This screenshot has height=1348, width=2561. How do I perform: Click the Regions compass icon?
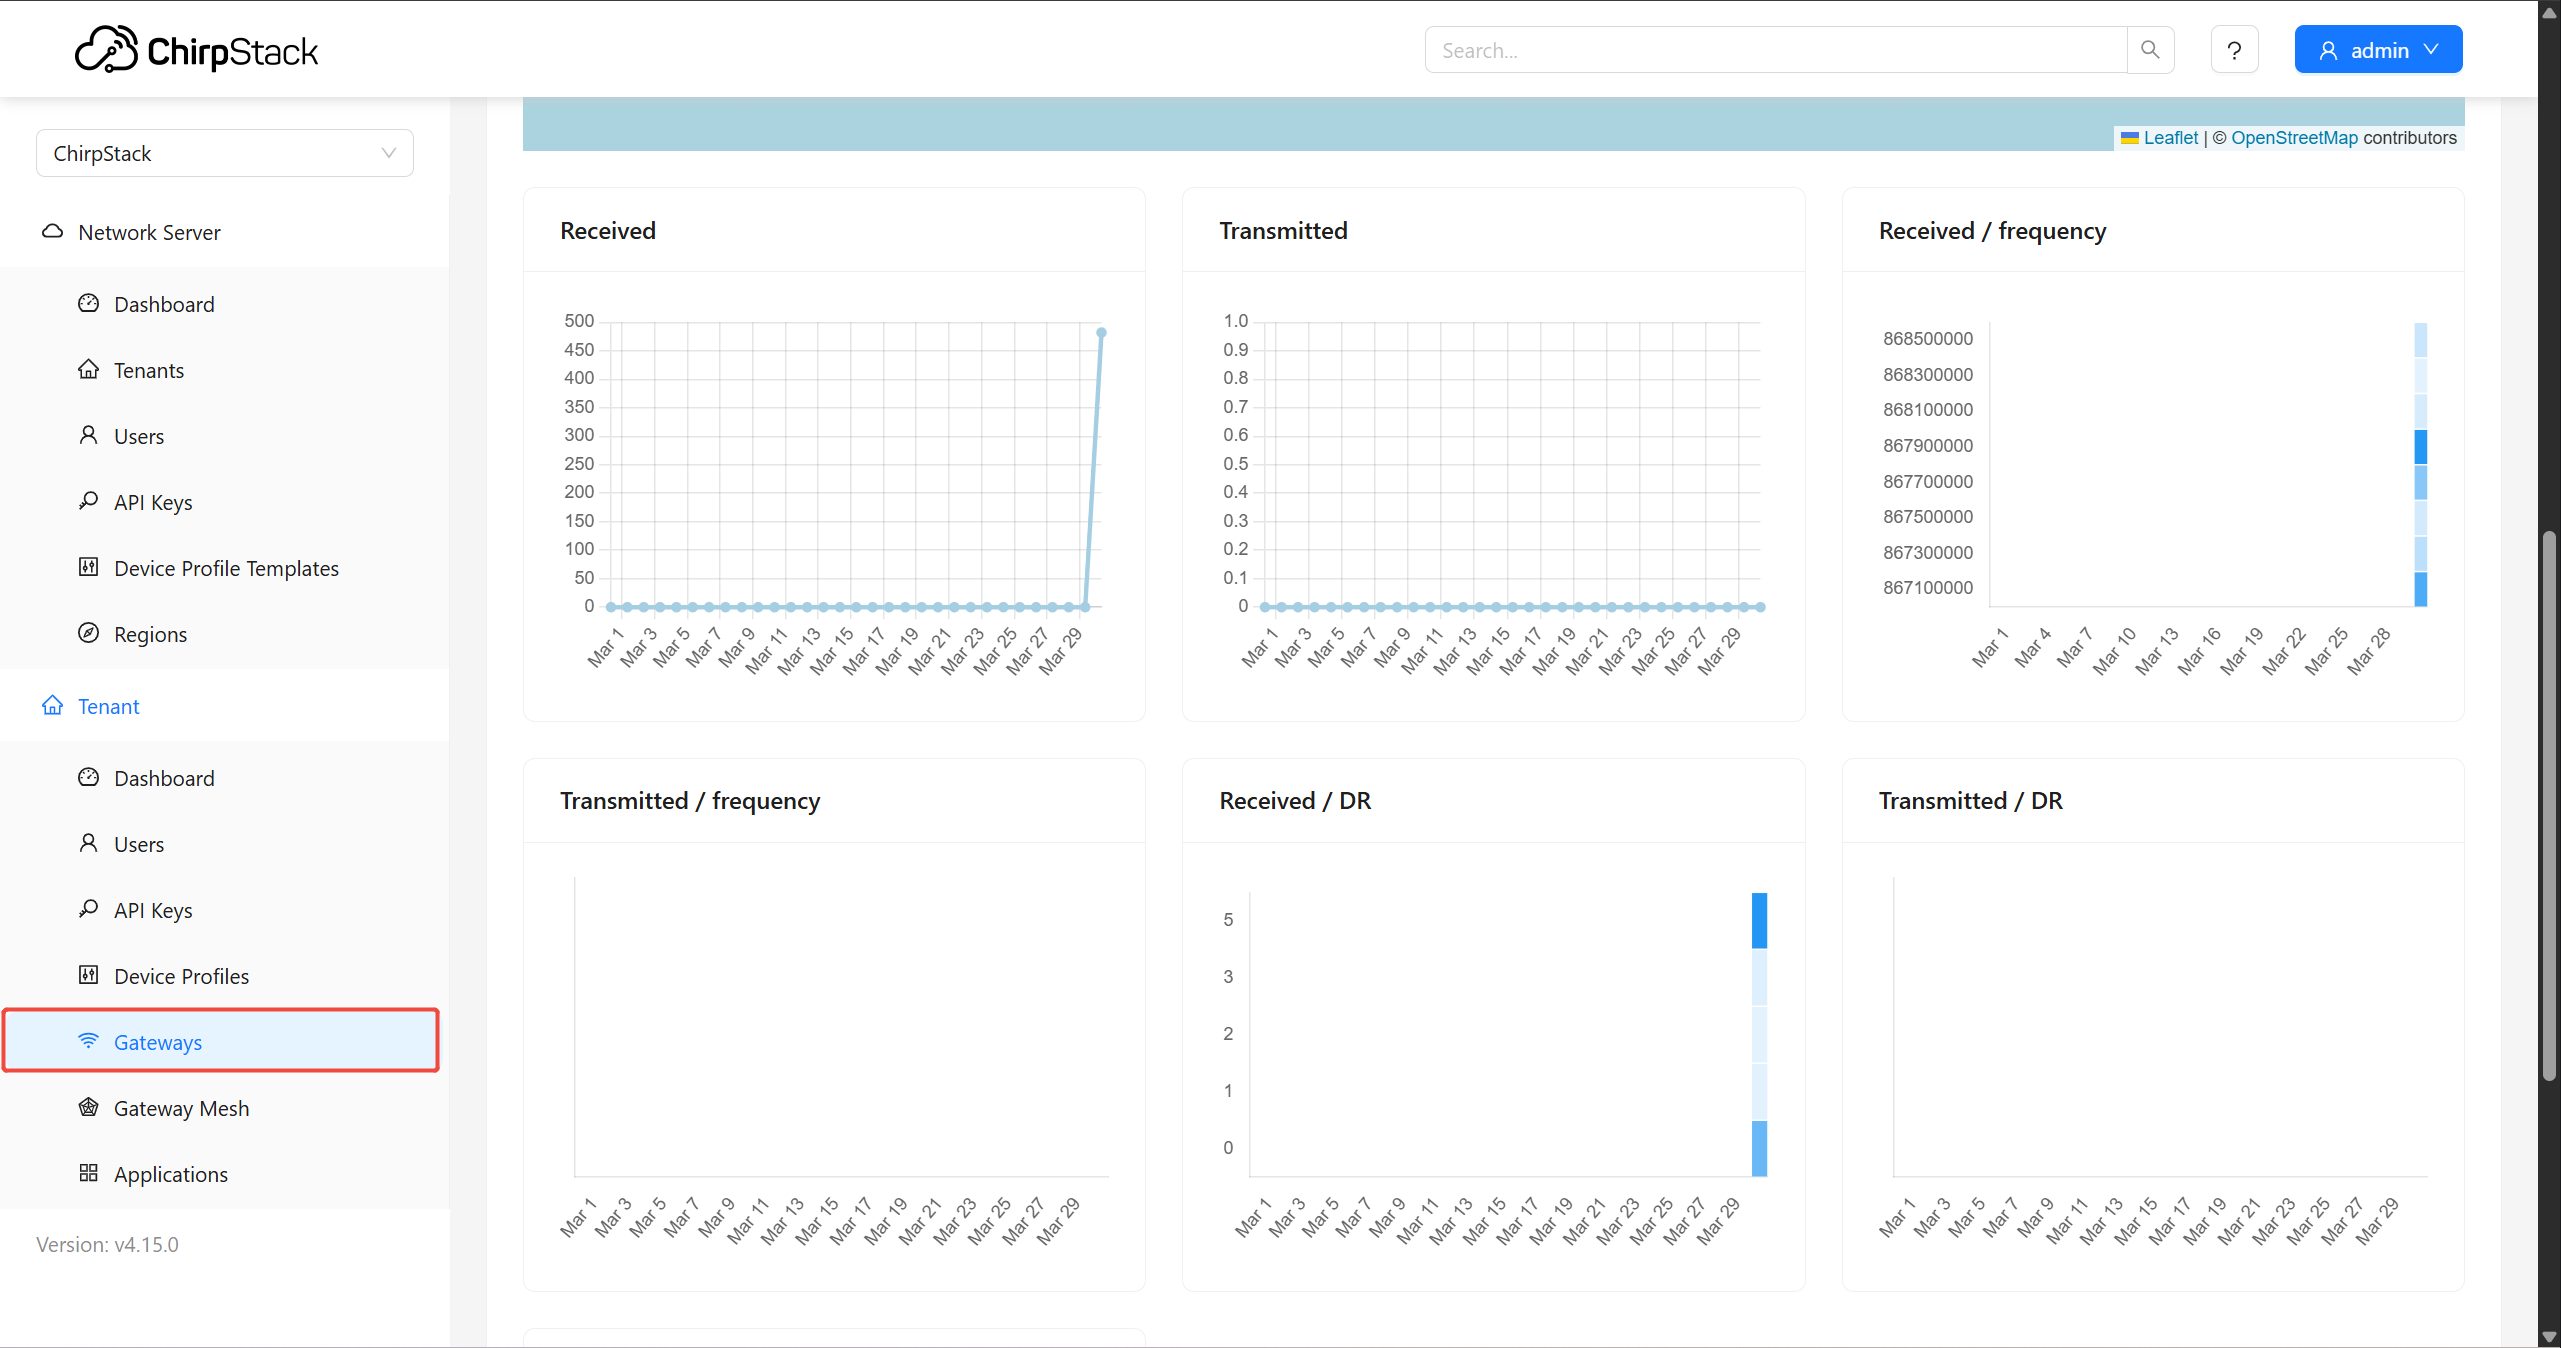89,633
